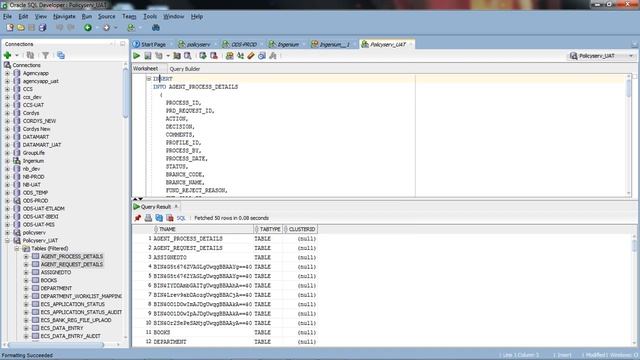Switch to the Ingenium worksheet tab

284,44
